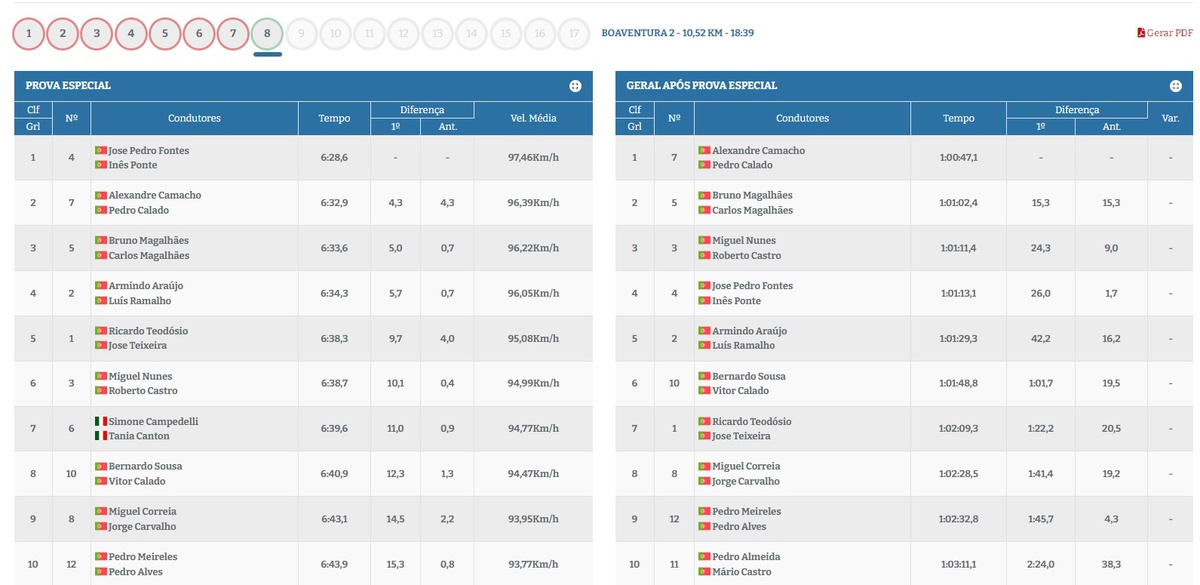The width and height of the screenshot is (1200, 585).
Task: Select upcoming stage 14 circle
Action: 471,33
